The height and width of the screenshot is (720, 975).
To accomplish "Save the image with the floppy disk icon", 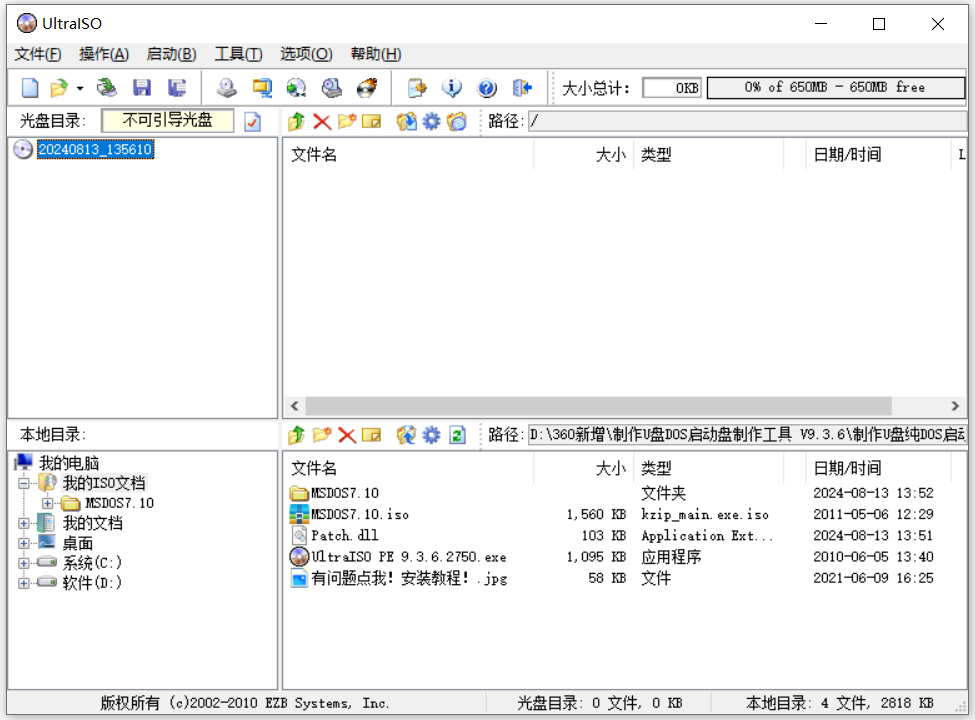I will (142, 88).
